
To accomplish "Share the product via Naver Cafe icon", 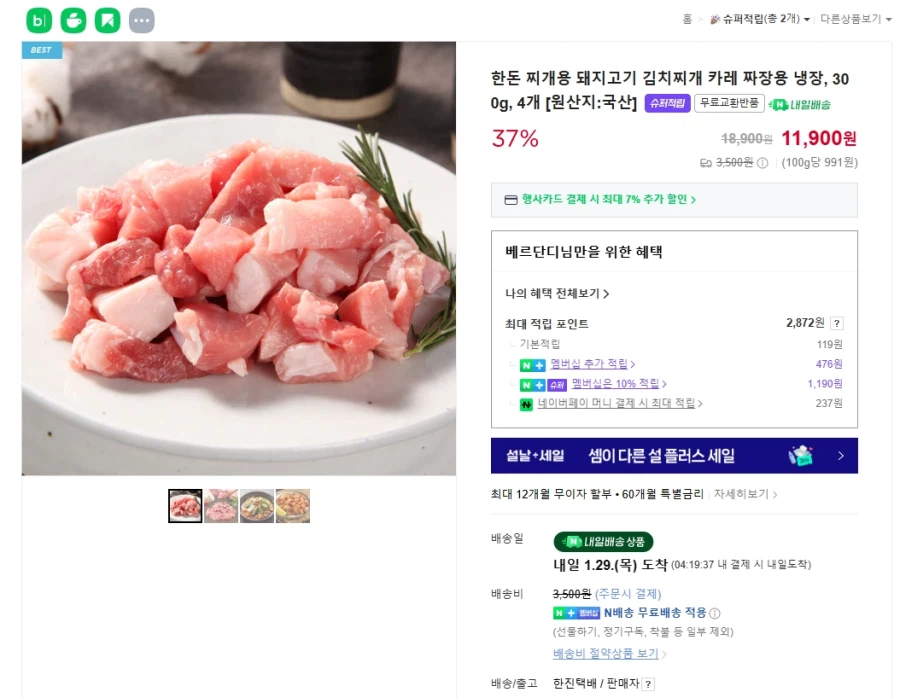I will click(x=73, y=19).
